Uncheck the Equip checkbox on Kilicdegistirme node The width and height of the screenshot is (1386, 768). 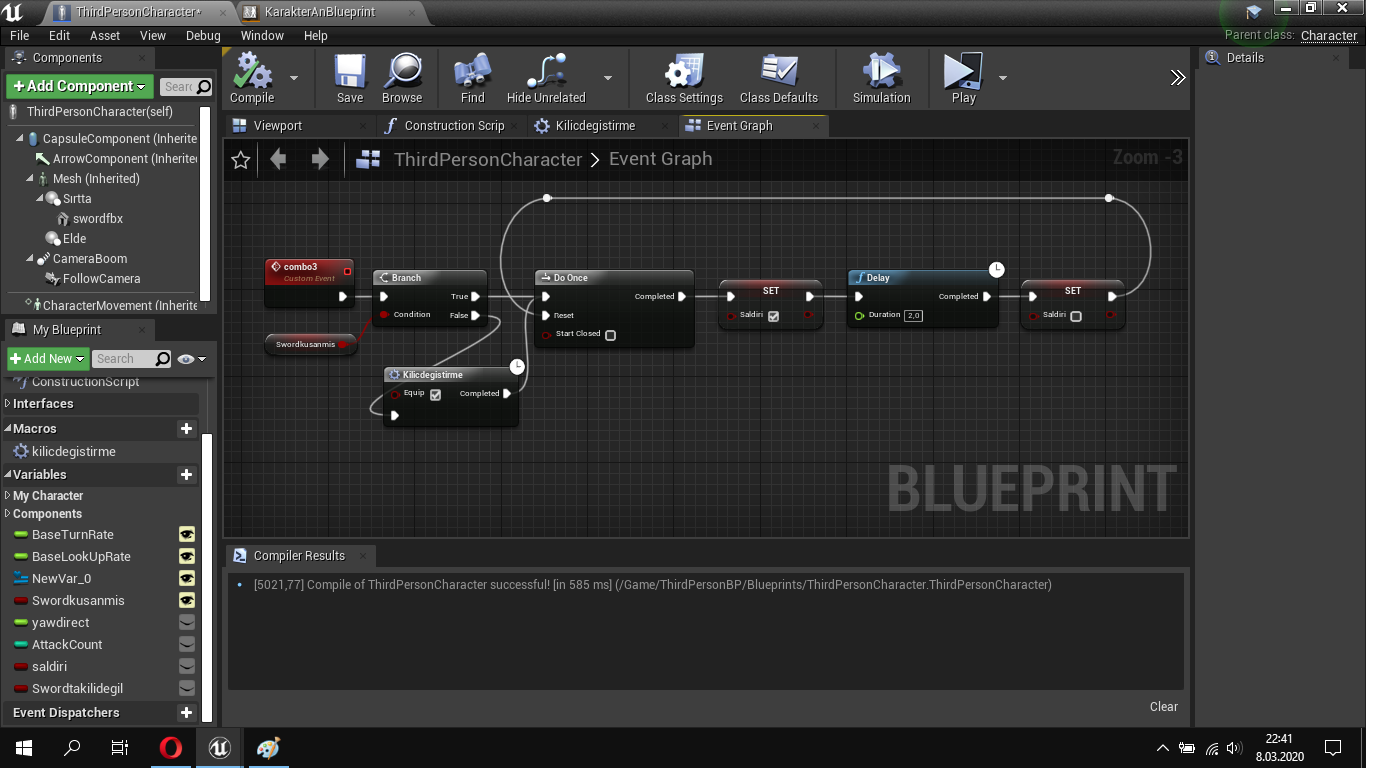[x=435, y=394]
